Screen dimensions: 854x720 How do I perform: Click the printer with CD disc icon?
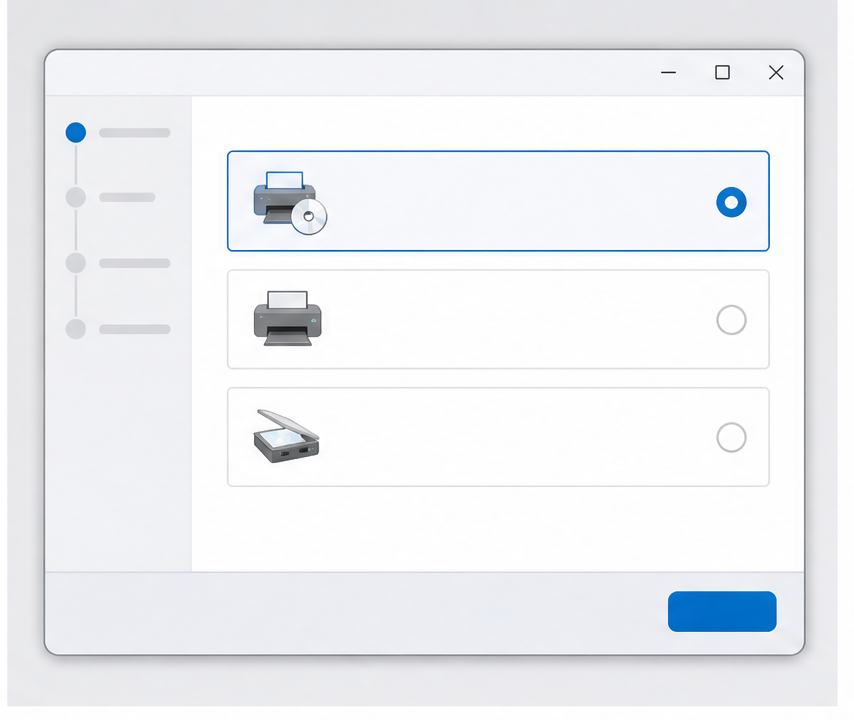pos(290,203)
